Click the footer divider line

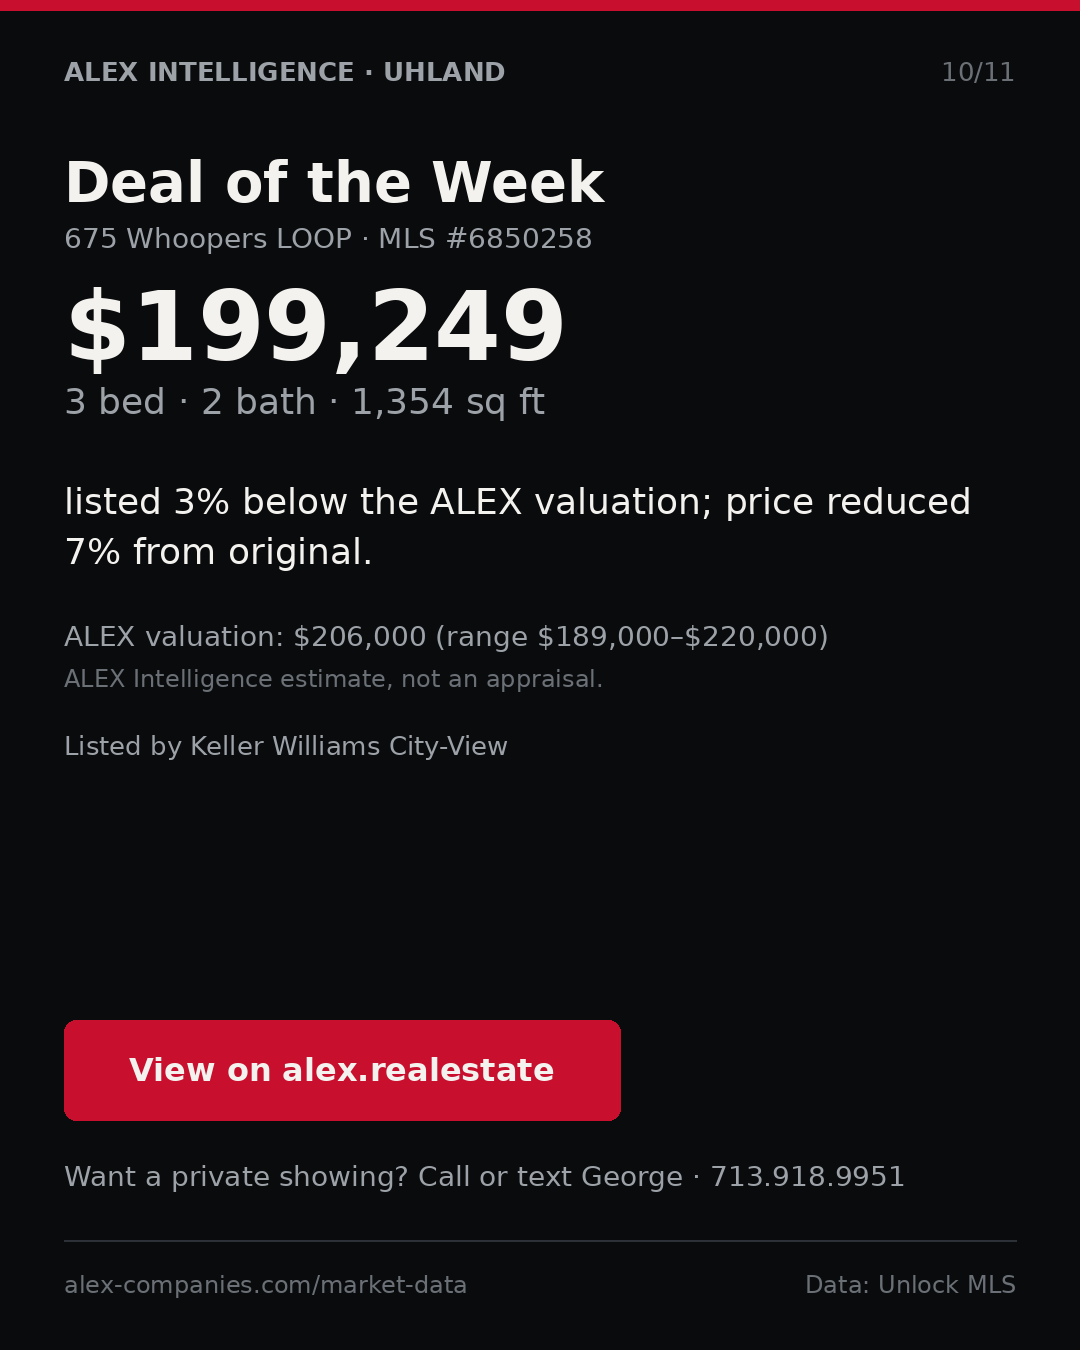point(540,1241)
